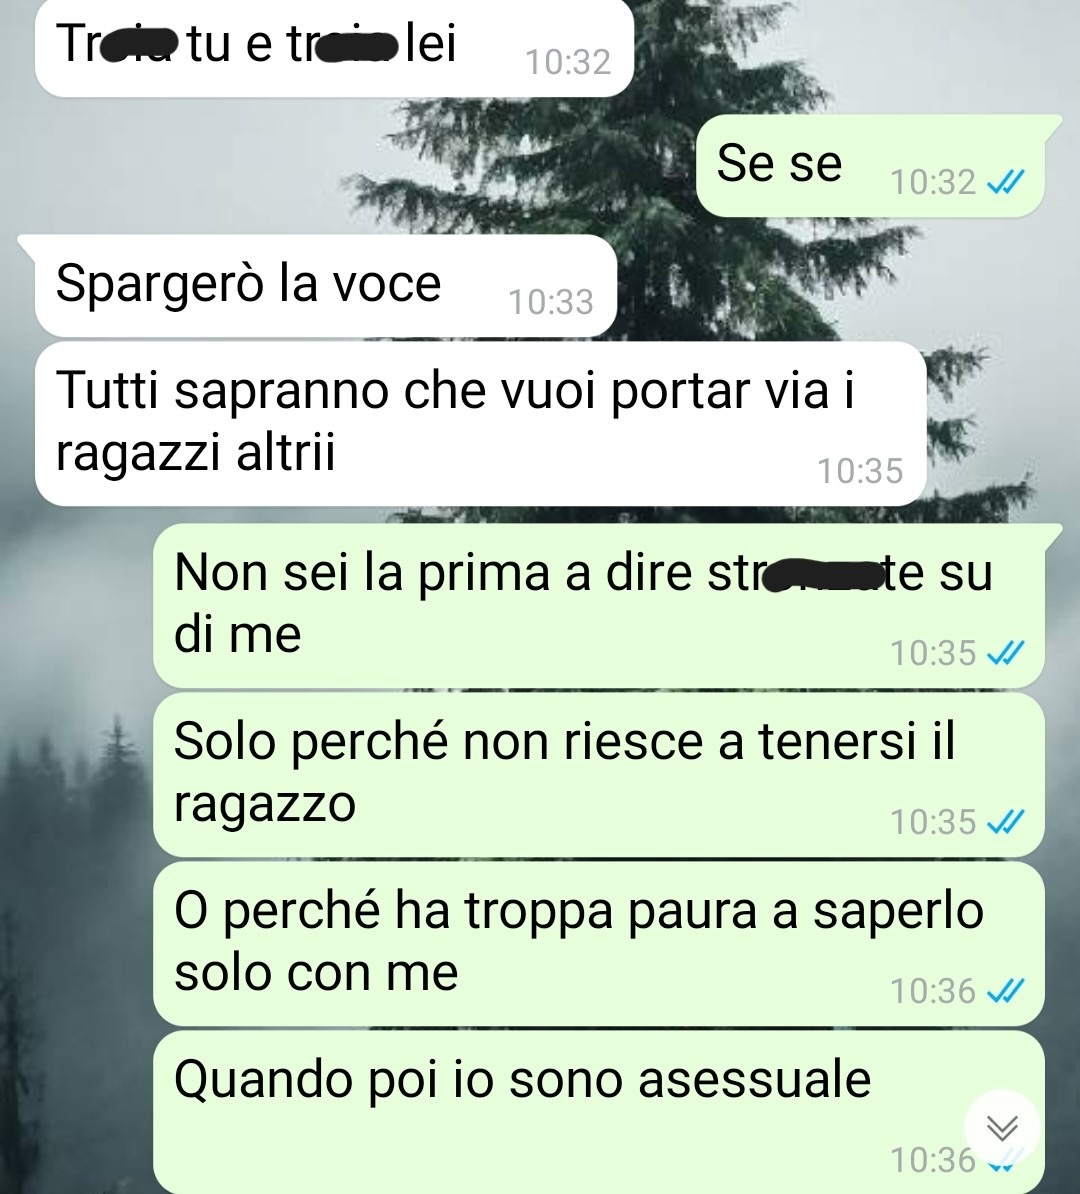Select the 'Quando poi io sono asessuale' message
This screenshot has height=1194, width=1080.
599,1112
